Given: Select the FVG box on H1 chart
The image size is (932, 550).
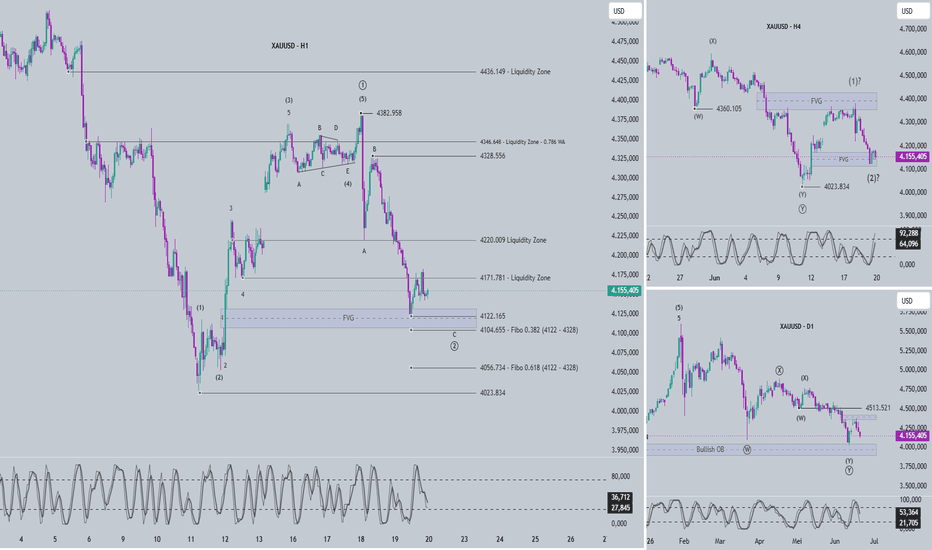Looking at the screenshot, I should (349, 318).
